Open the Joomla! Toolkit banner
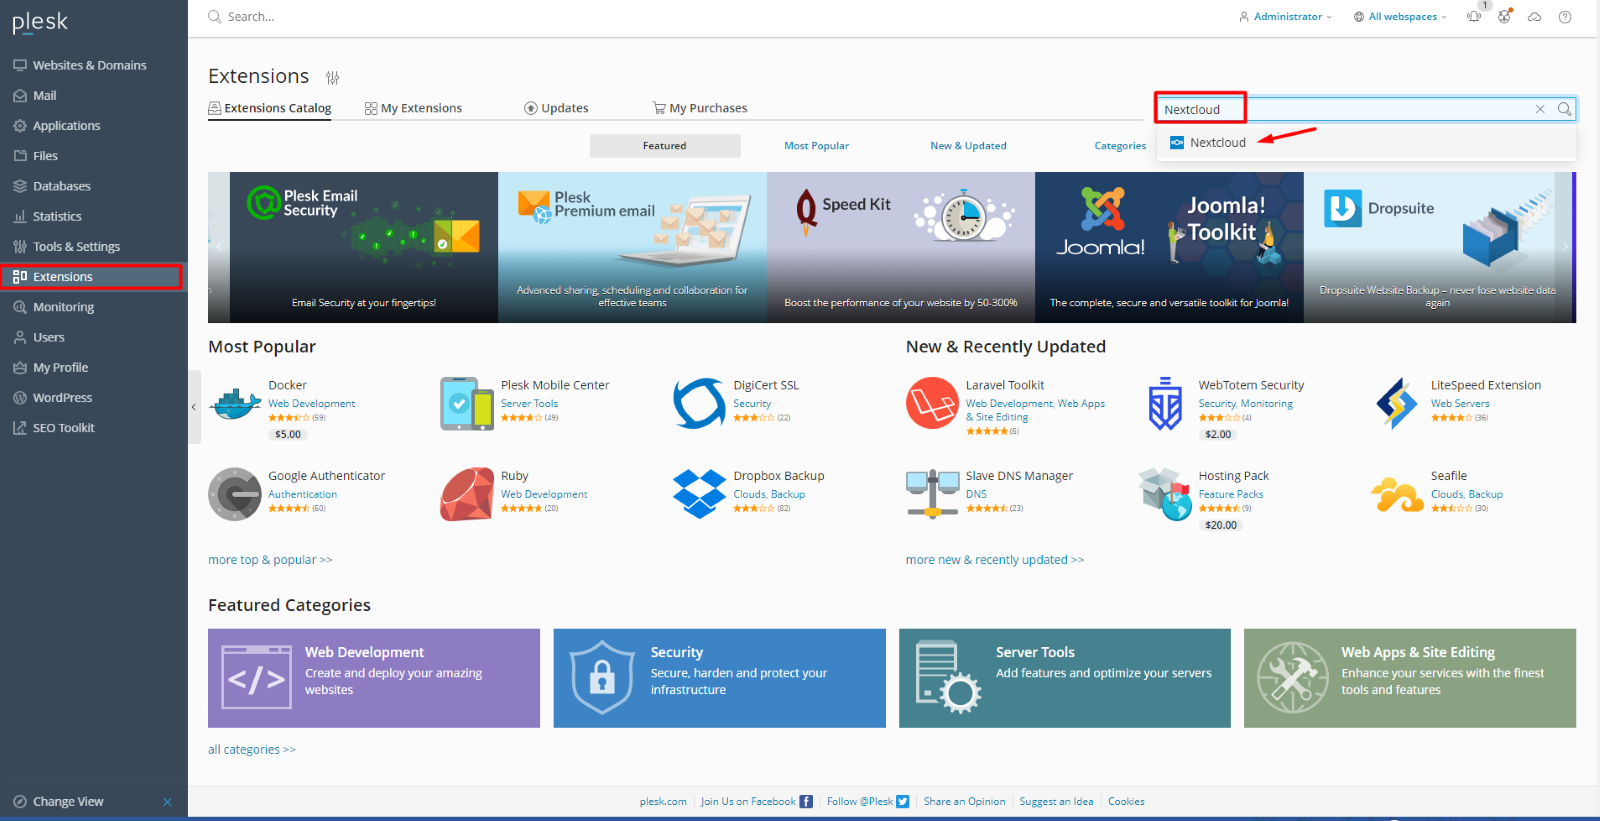1600x821 pixels. tap(1169, 247)
